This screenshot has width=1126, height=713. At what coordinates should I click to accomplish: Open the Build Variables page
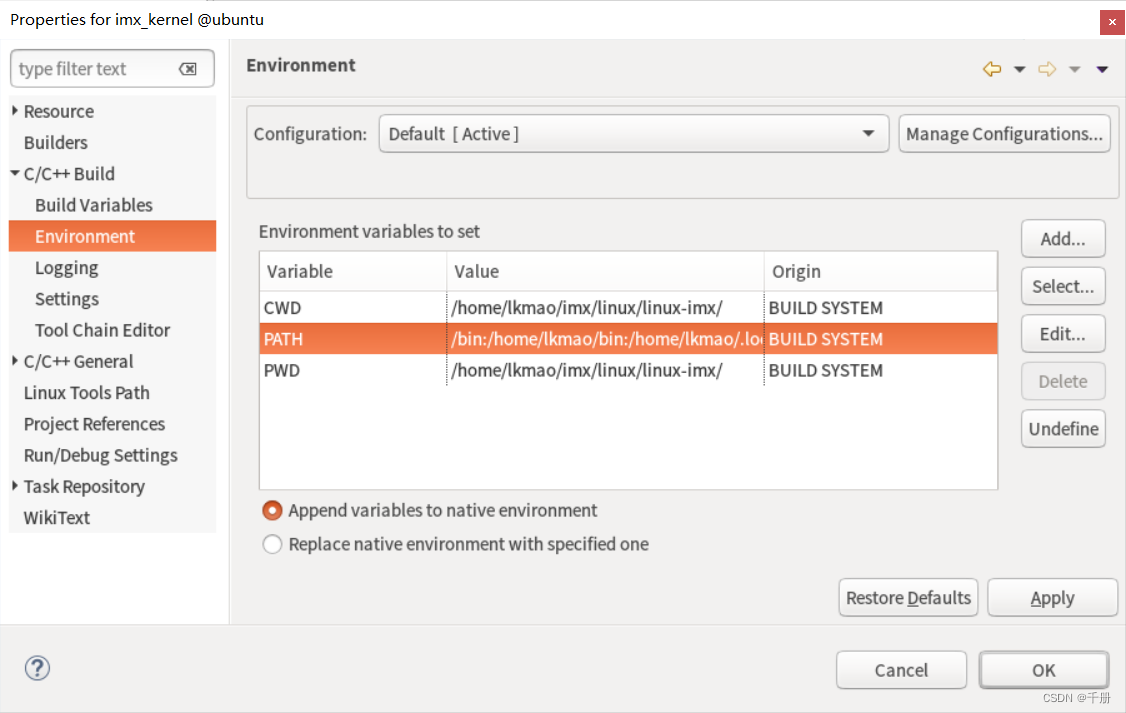[x=94, y=205]
